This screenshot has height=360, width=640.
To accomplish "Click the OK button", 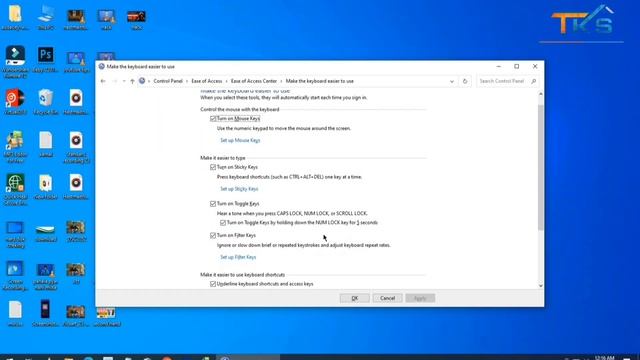I will click(x=354, y=298).
